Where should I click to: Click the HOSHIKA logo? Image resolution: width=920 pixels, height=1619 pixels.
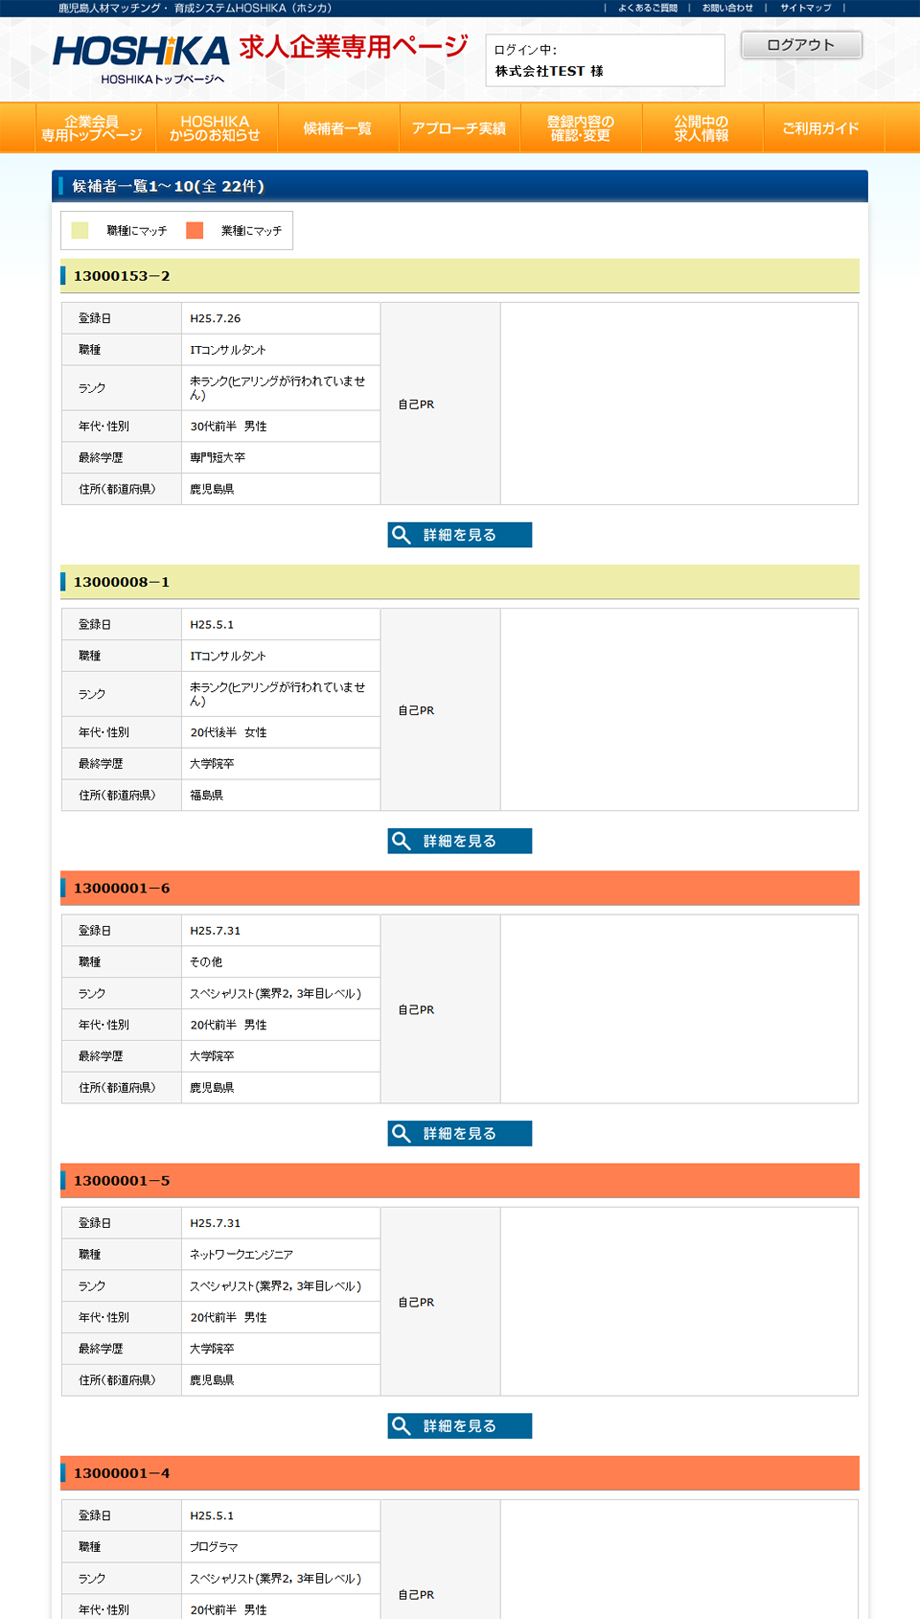[141, 51]
